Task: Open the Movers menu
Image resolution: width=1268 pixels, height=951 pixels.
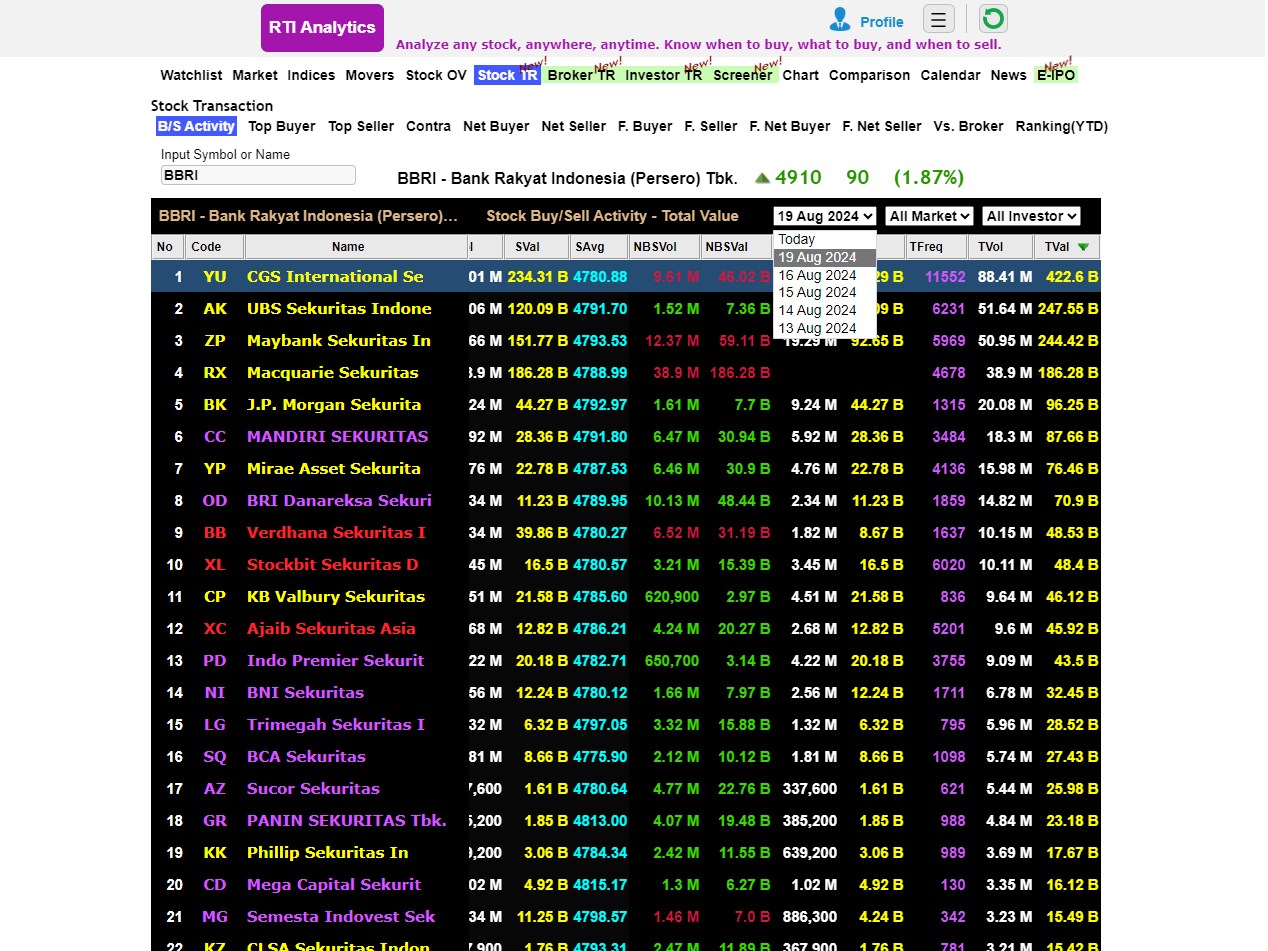Action: [x=370, y=75]
